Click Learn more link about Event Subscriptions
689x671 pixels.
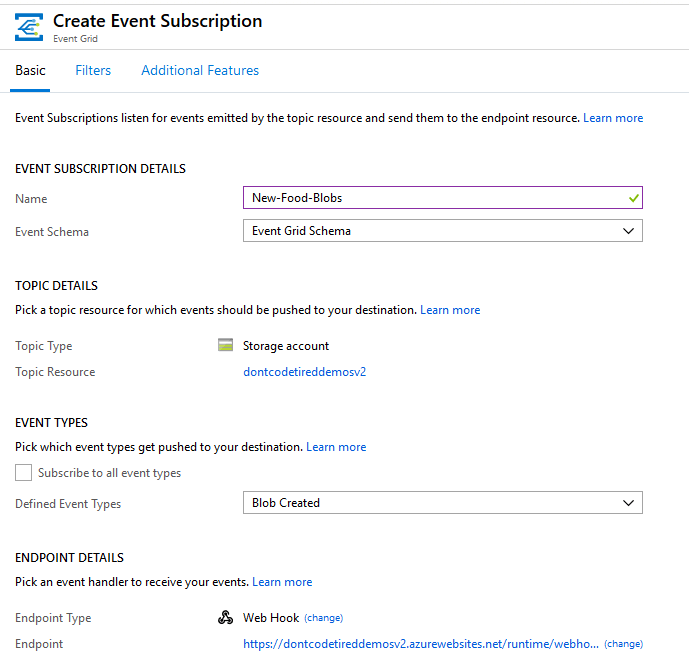click(613, 118)
